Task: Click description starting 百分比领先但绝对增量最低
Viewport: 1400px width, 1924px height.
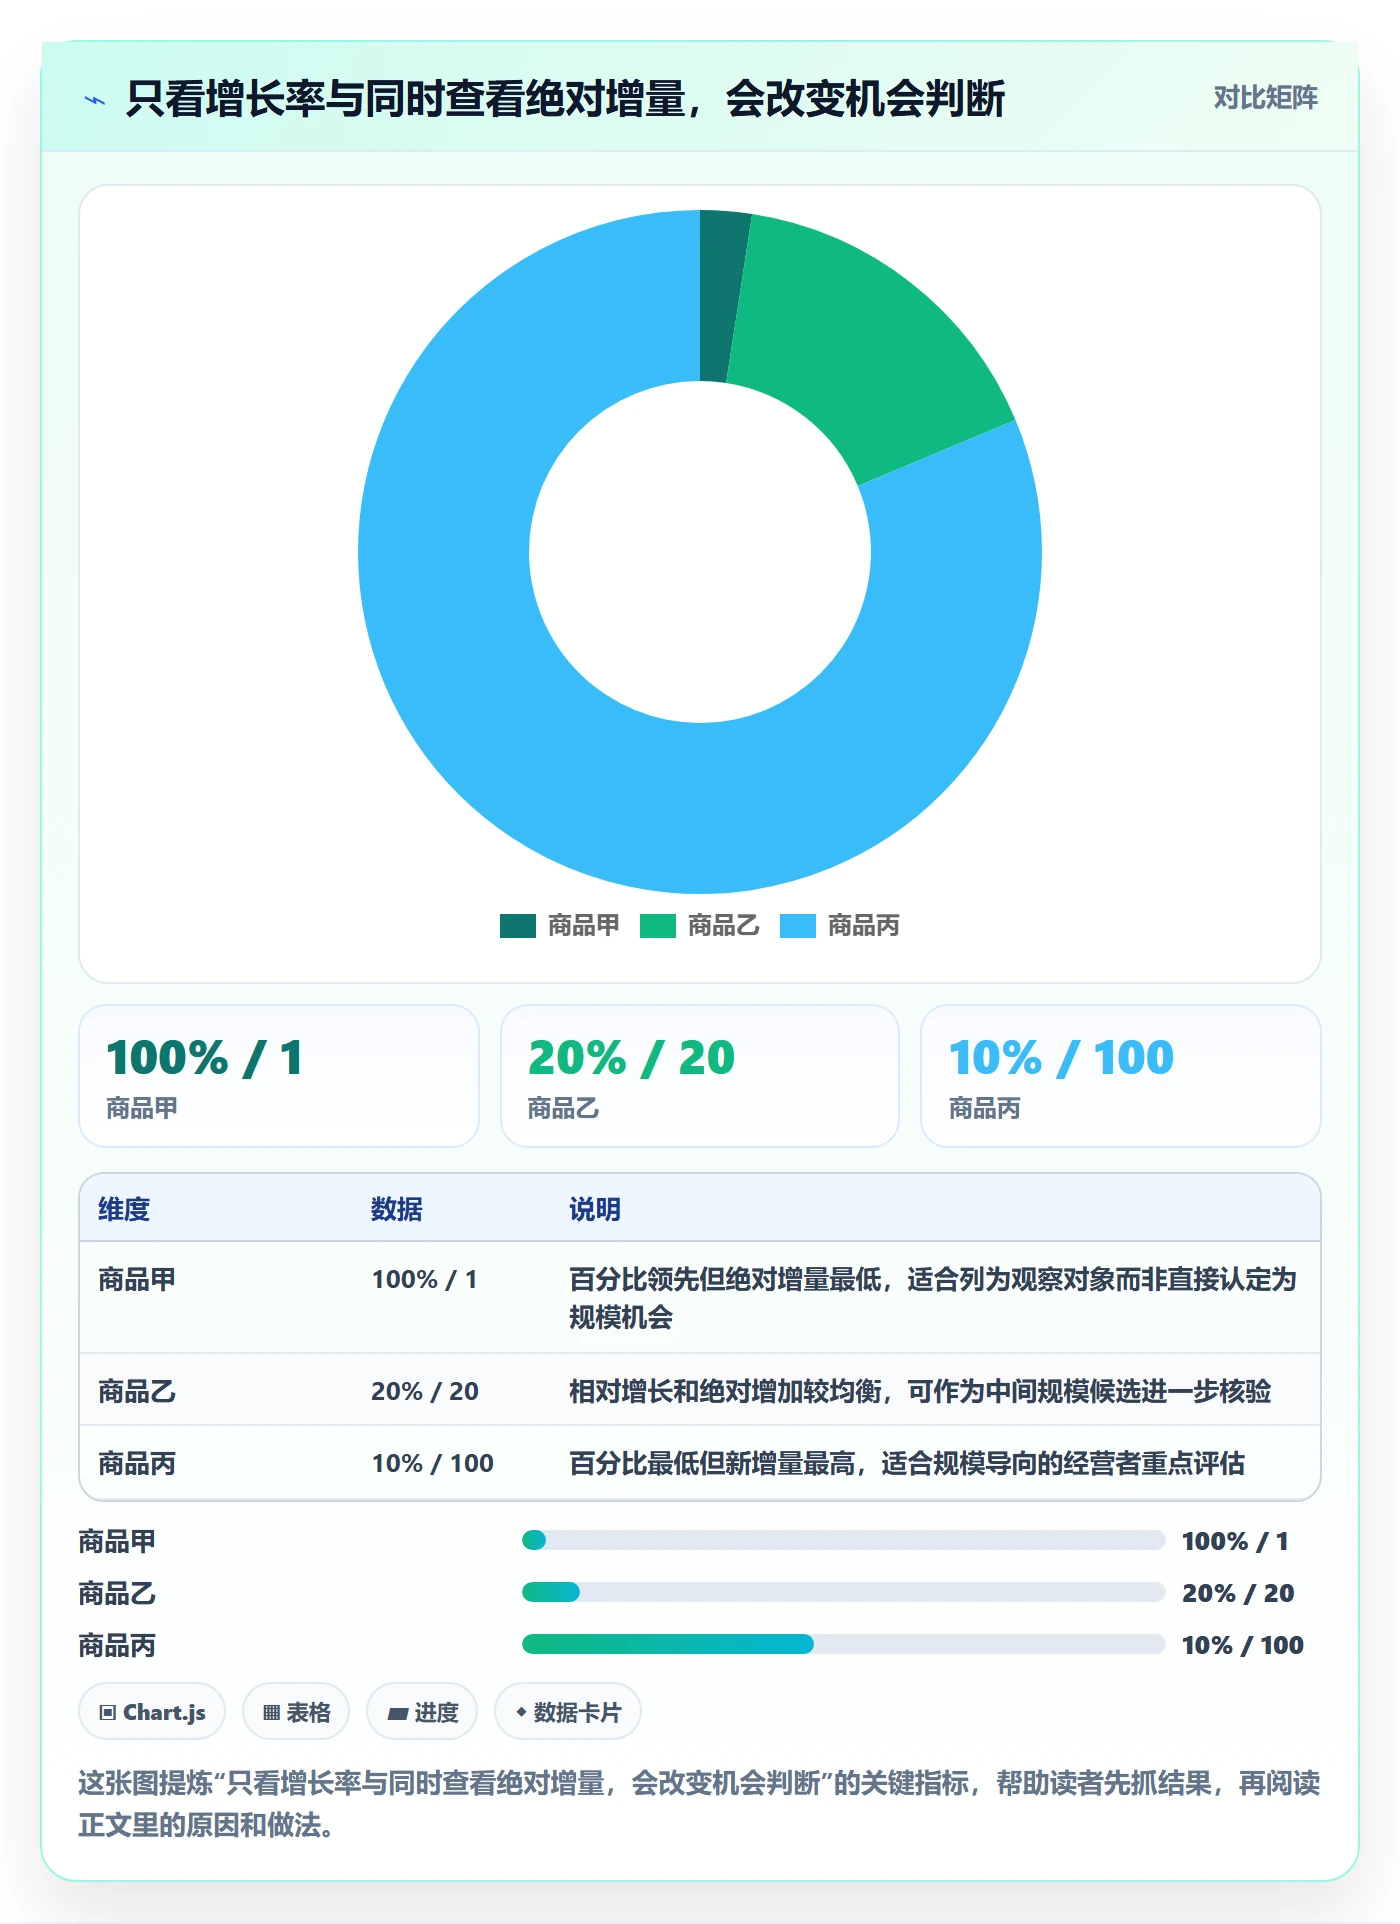Action: tap(933, 1298)
